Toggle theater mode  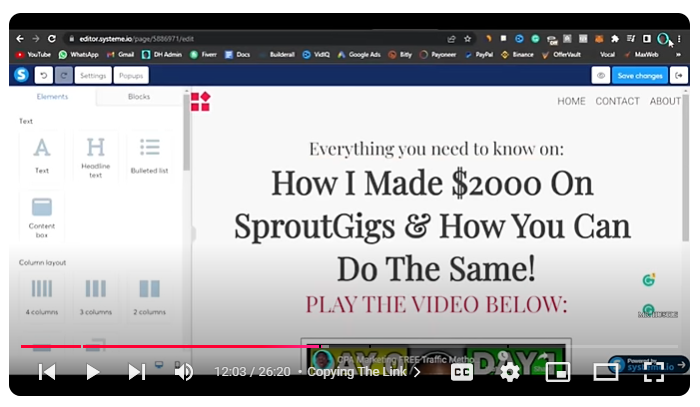tap(606, 372)
